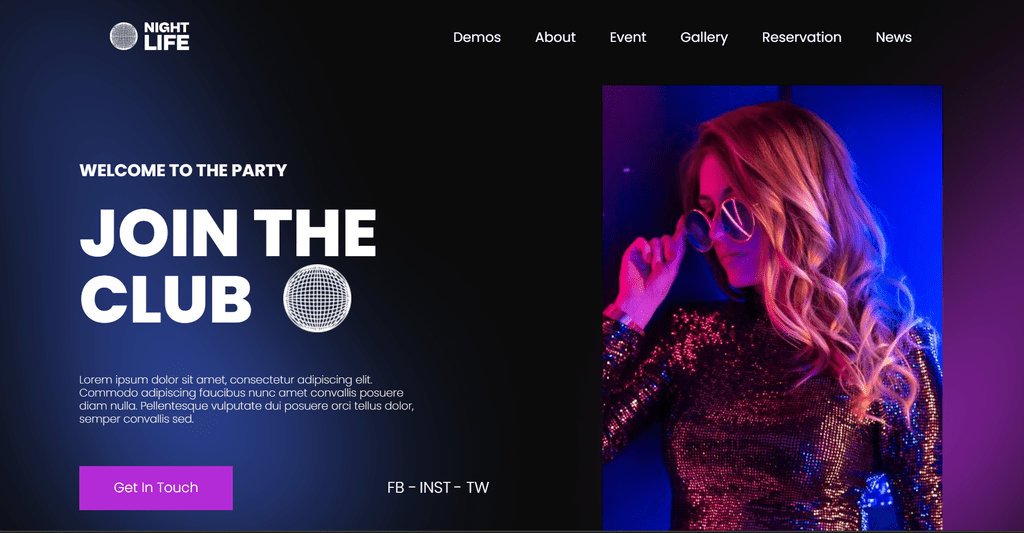The width and height of the screenshot is (1024, 533).
Task: Go to the About page
Action: [x=555, y=37]
